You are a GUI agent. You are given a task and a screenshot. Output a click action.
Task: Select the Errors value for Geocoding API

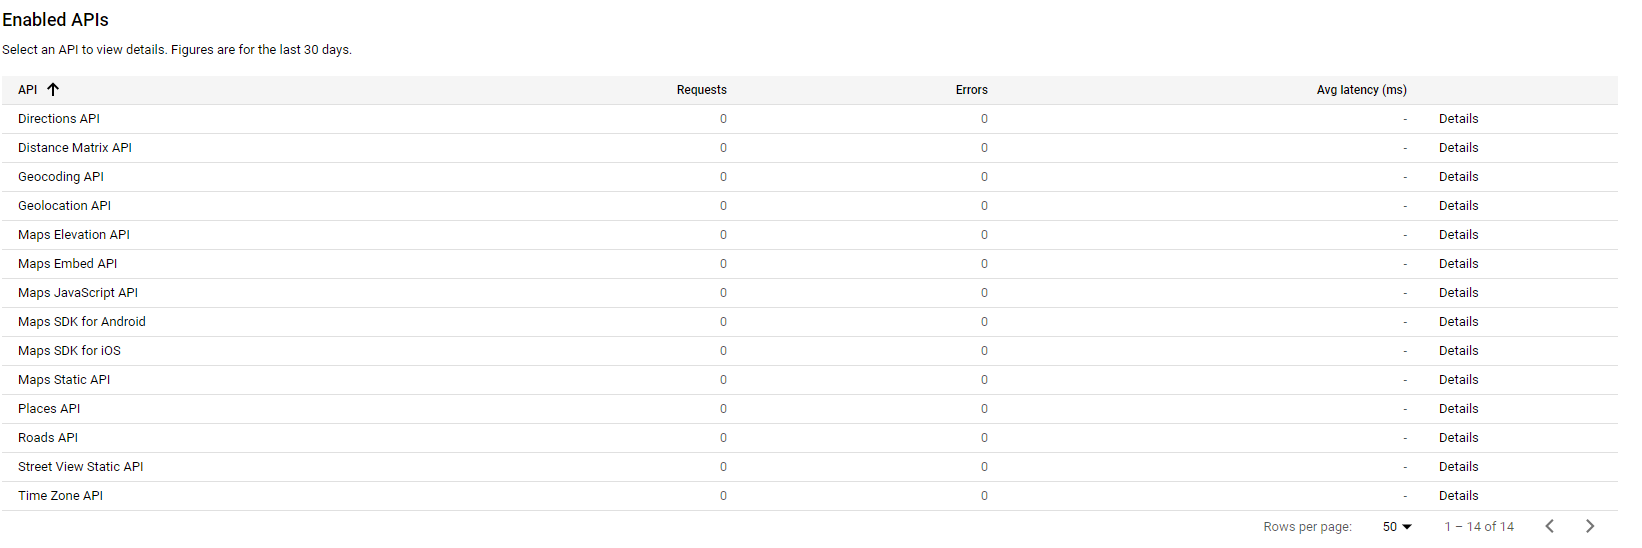[984, 177]
